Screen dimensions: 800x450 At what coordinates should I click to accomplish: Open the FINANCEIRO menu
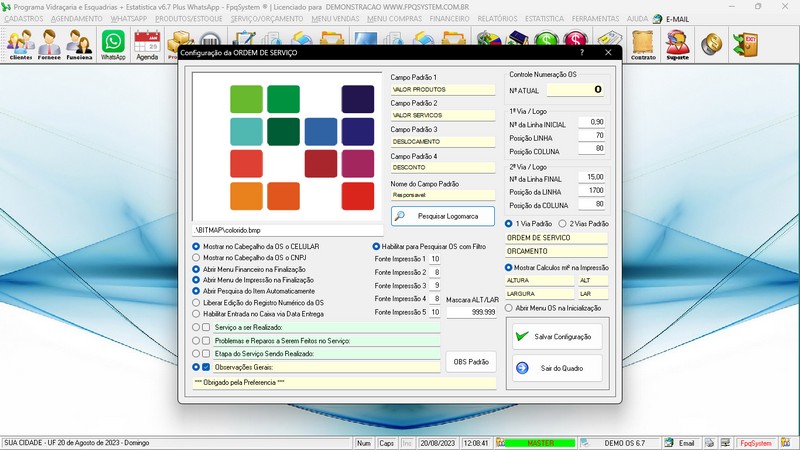pyautogui.click(x=449, y=19)
